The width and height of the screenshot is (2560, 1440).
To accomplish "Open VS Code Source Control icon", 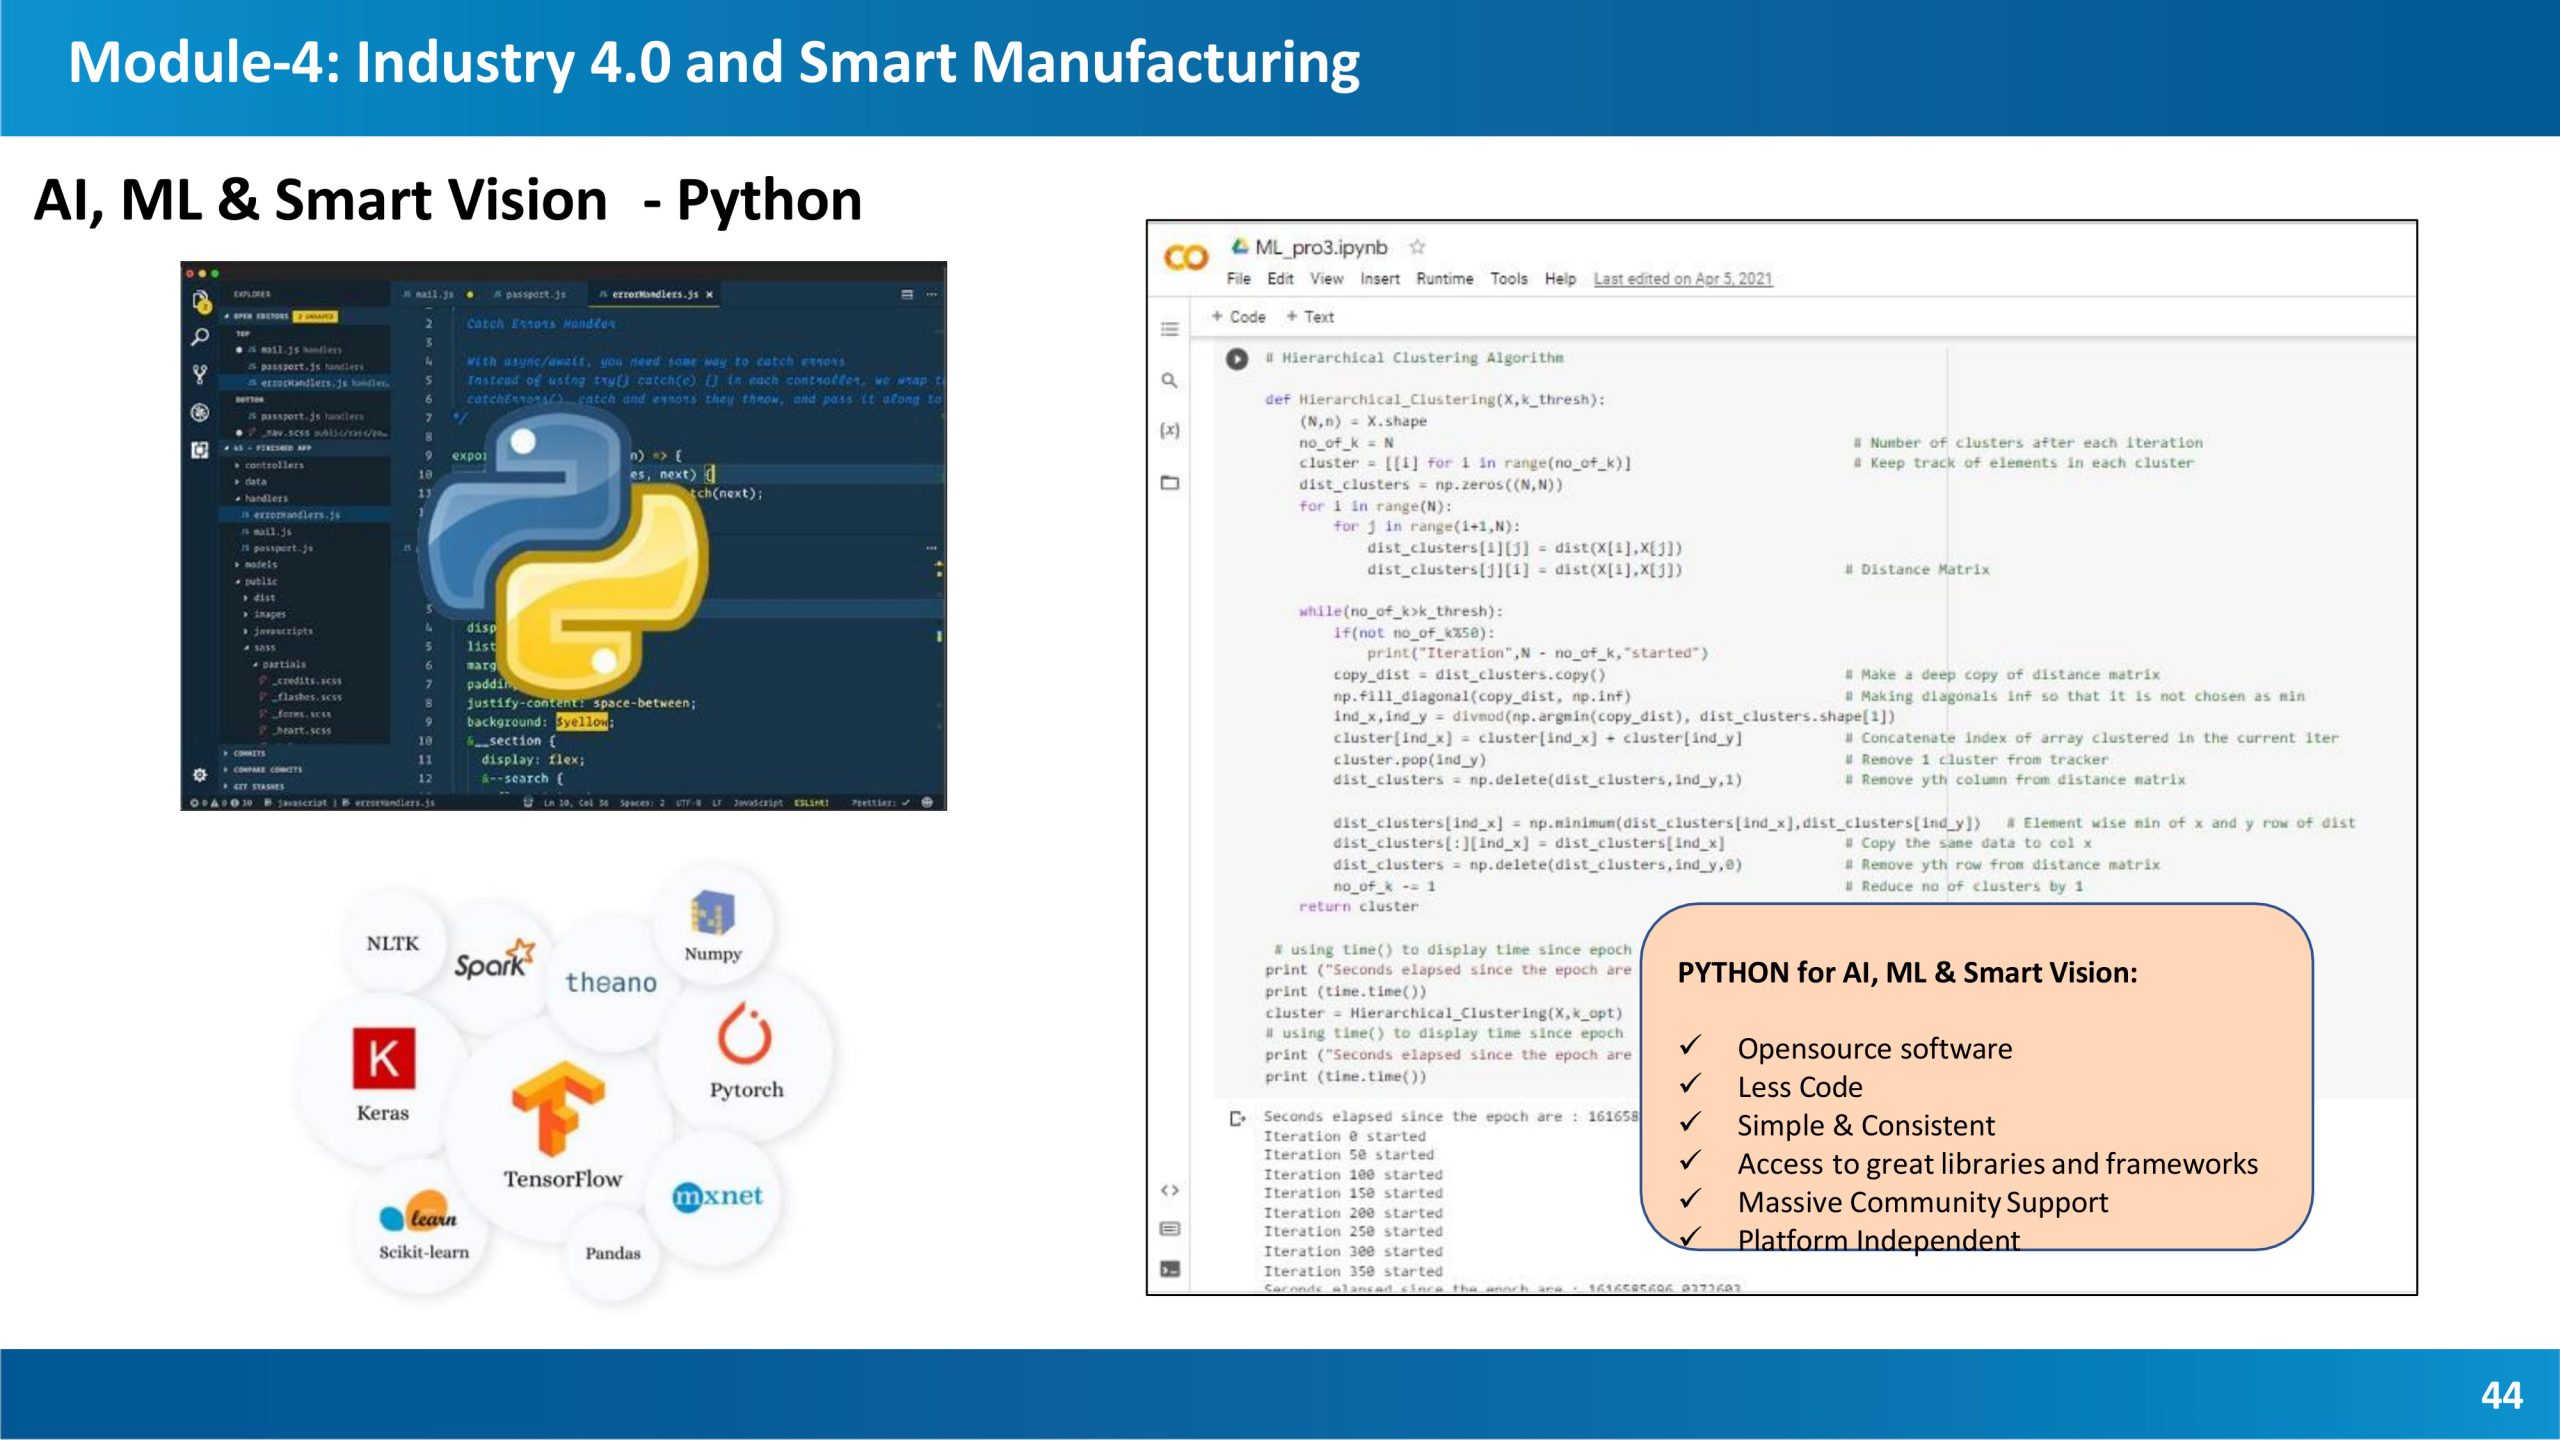I will coord(200,374).
